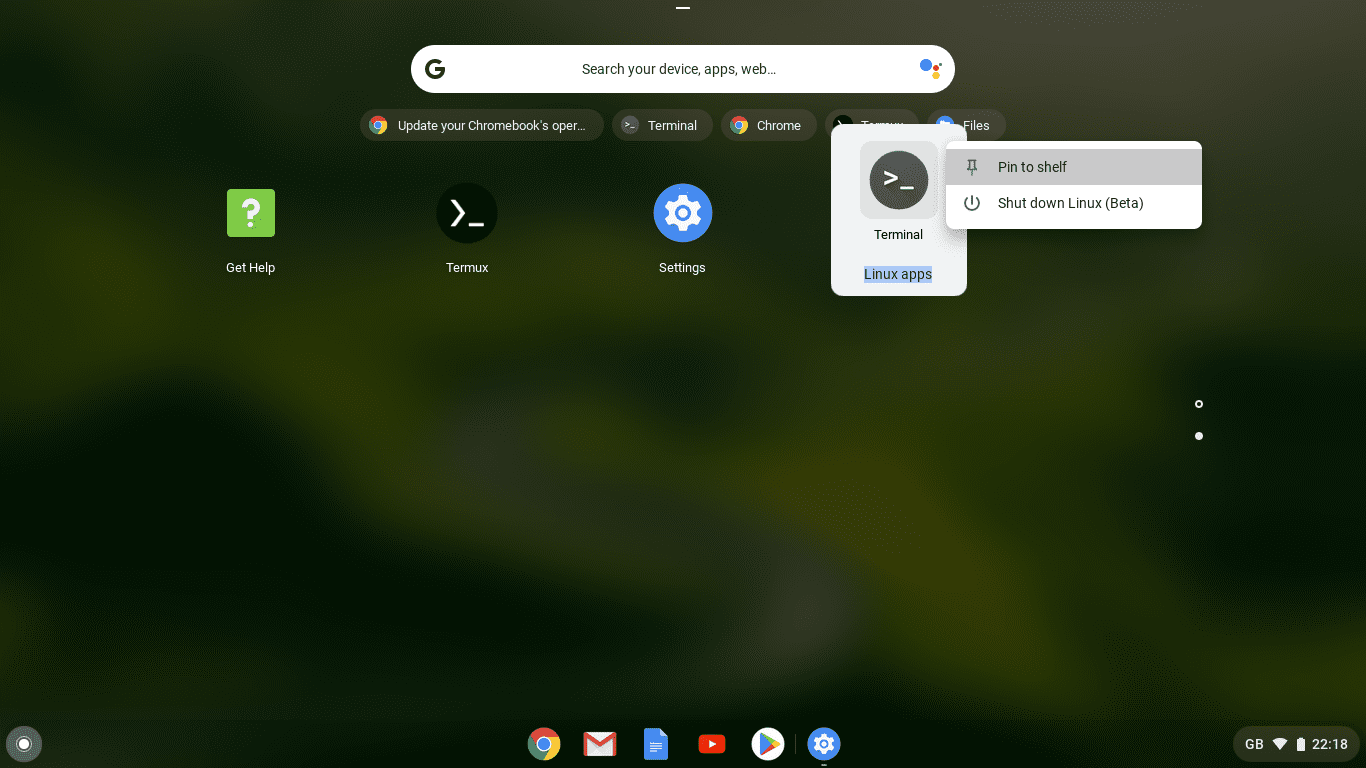
Task: Click the launcher button in bottom-left corner
Action: tap(24, 744)
